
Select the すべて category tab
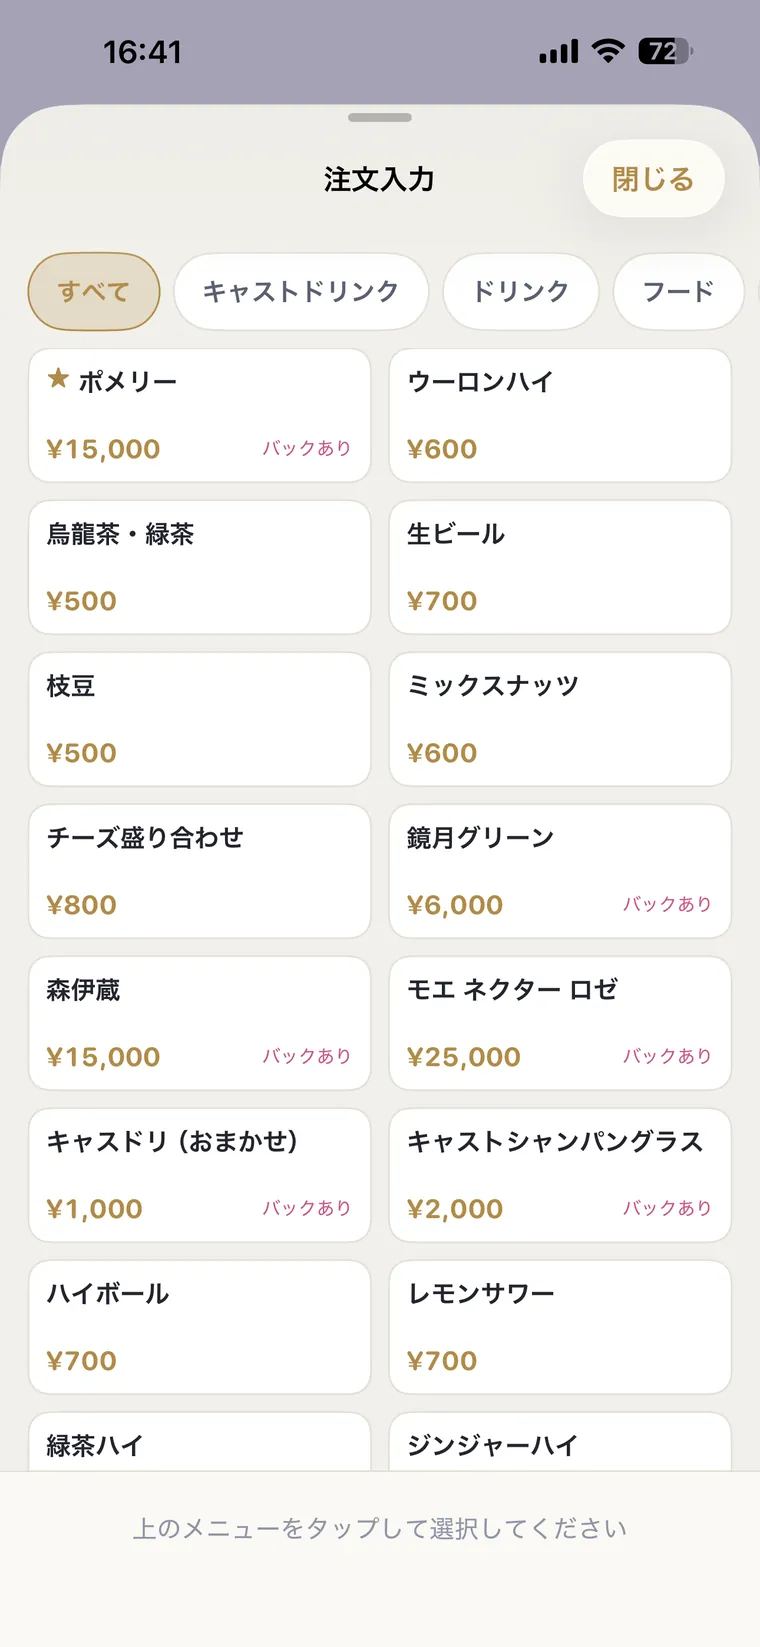pyautogui.click(x=94, y=291)
